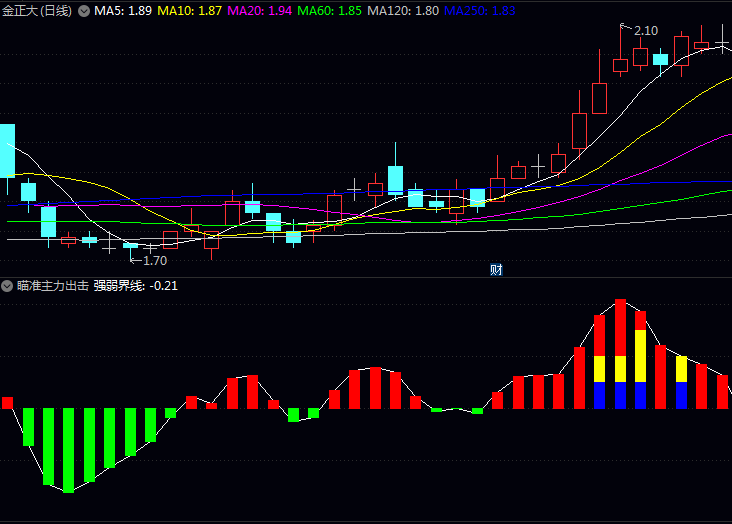The image size is (732, 524).
Task: Click the 瞄准主力出击 indicator name
Action: click(x=53, y=286)
